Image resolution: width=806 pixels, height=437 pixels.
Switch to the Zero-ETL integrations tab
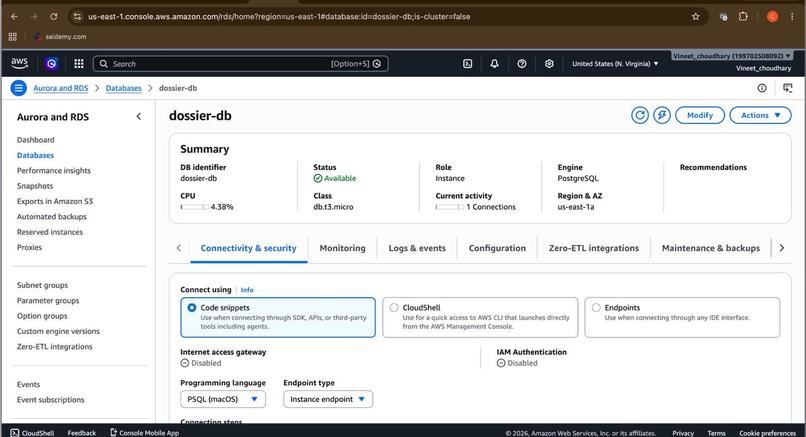(x=594, y=248)
